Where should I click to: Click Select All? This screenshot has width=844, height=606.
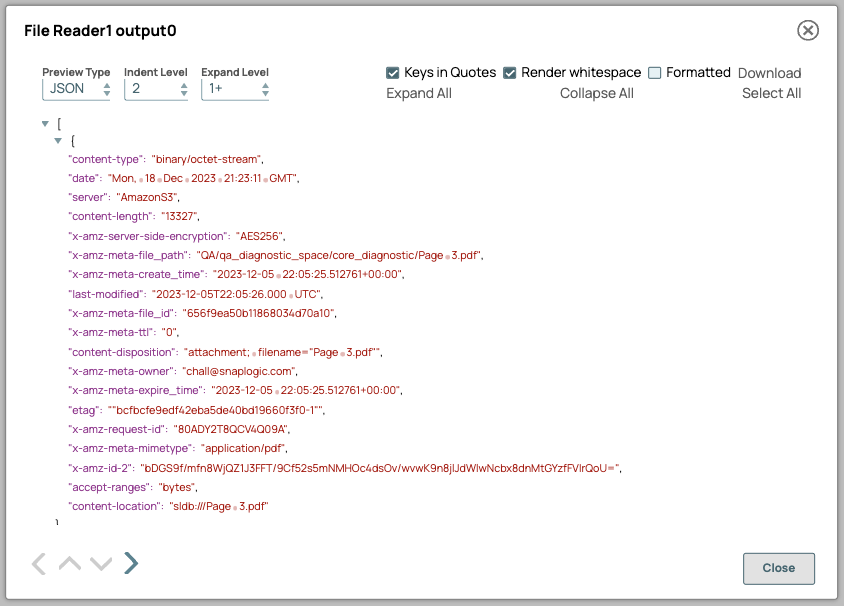click(x=771, y=93)
